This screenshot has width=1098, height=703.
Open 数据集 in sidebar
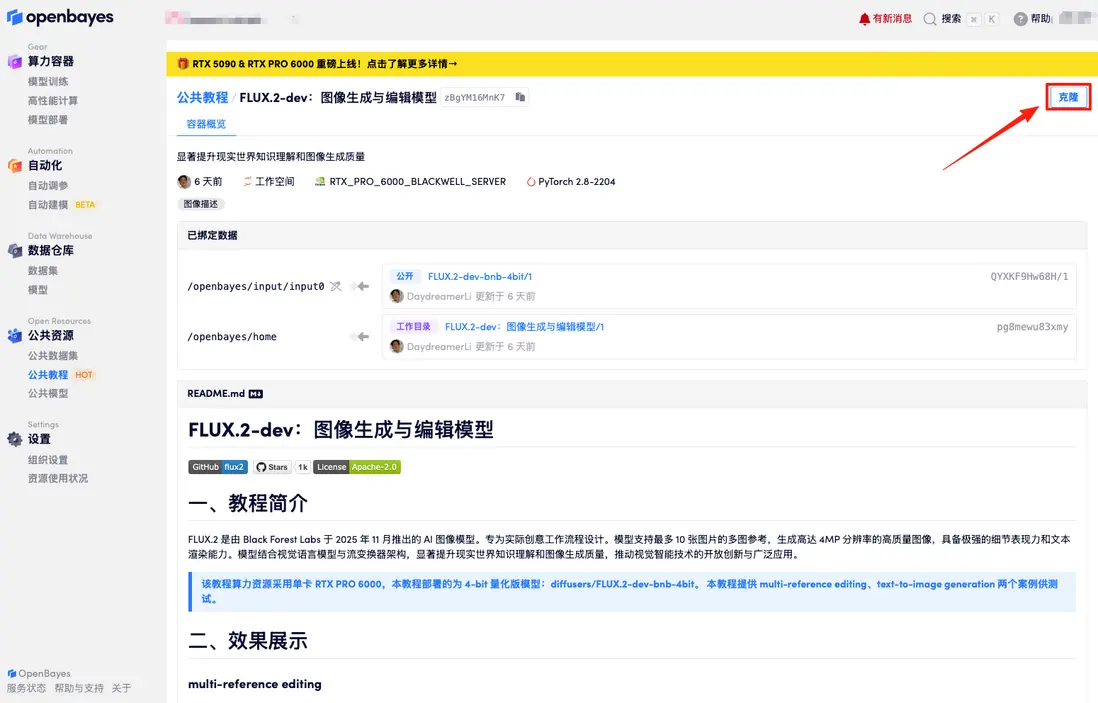43,270
